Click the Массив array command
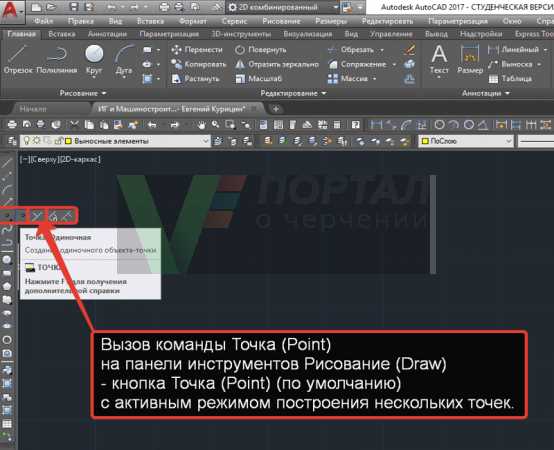Image resolution: width=554 pixels, height=450 pixels. tap(348, 79)
